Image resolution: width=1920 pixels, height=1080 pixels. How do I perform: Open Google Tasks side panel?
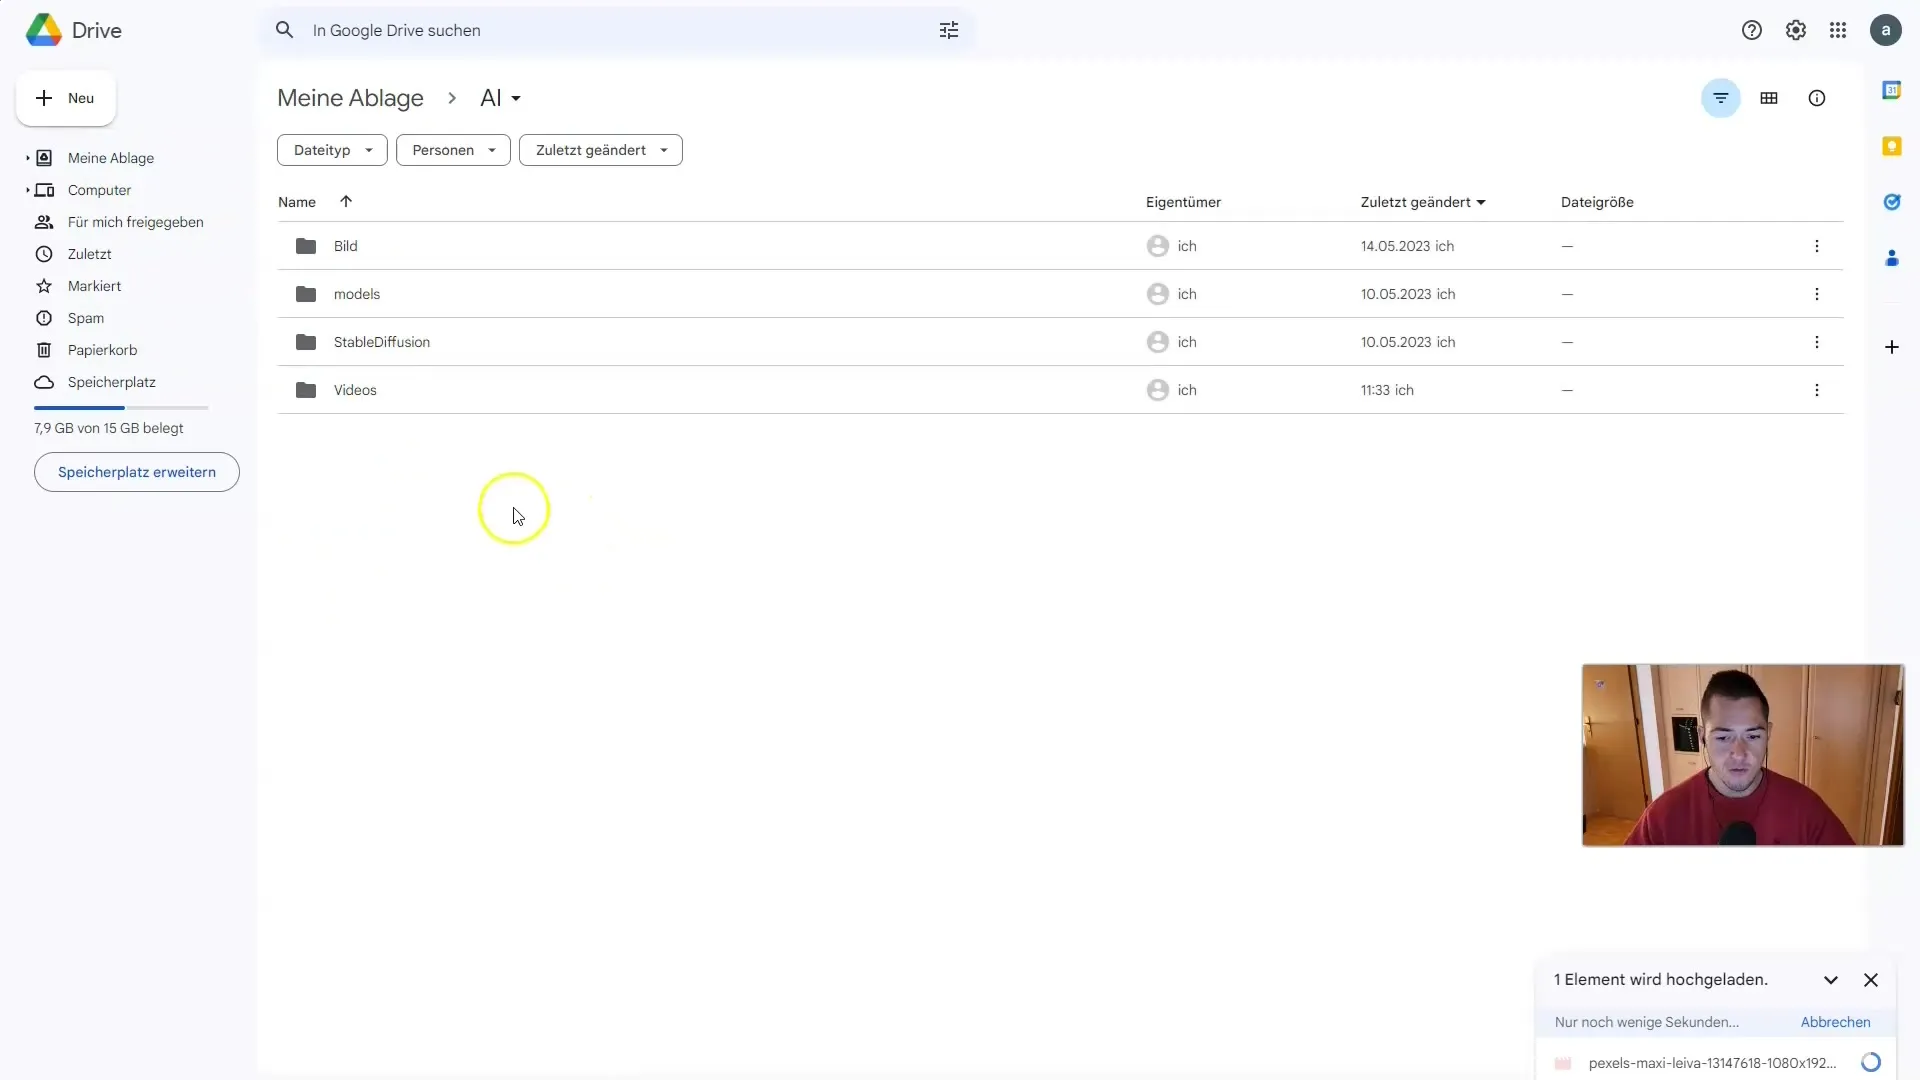click(1892, 202)
